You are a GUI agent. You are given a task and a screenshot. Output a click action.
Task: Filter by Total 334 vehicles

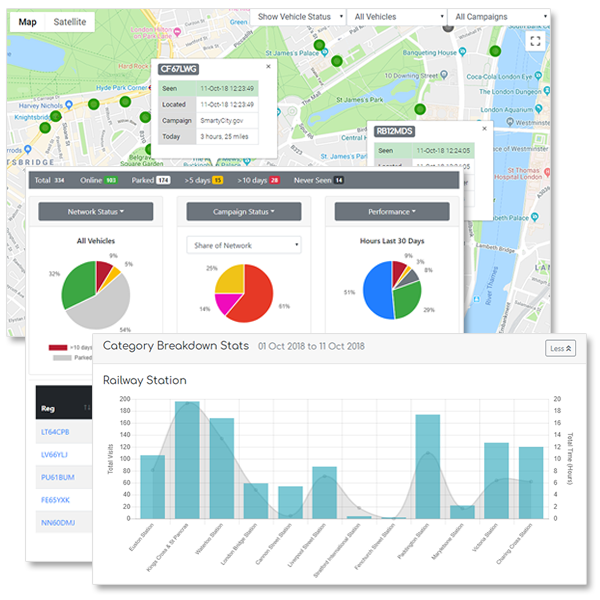coord(50,180)
